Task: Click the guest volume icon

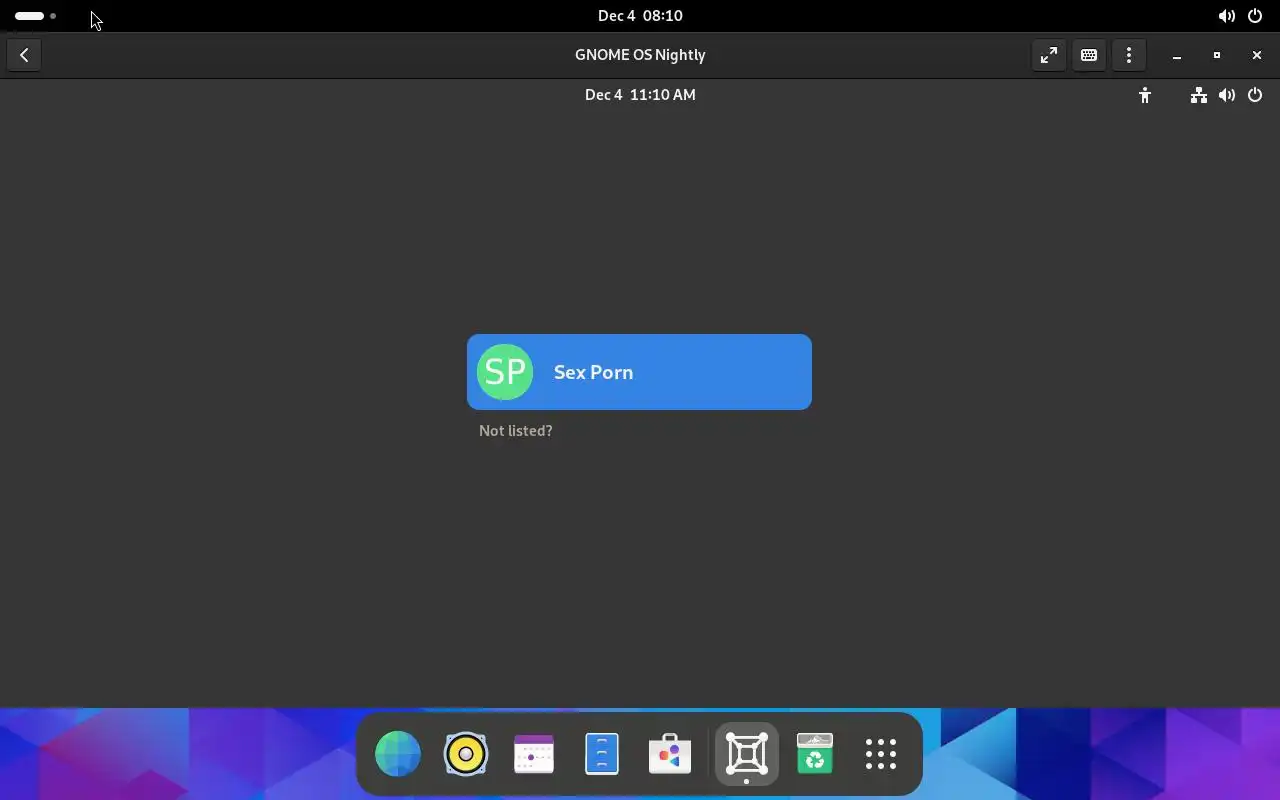Action: tap(1227, 95)
